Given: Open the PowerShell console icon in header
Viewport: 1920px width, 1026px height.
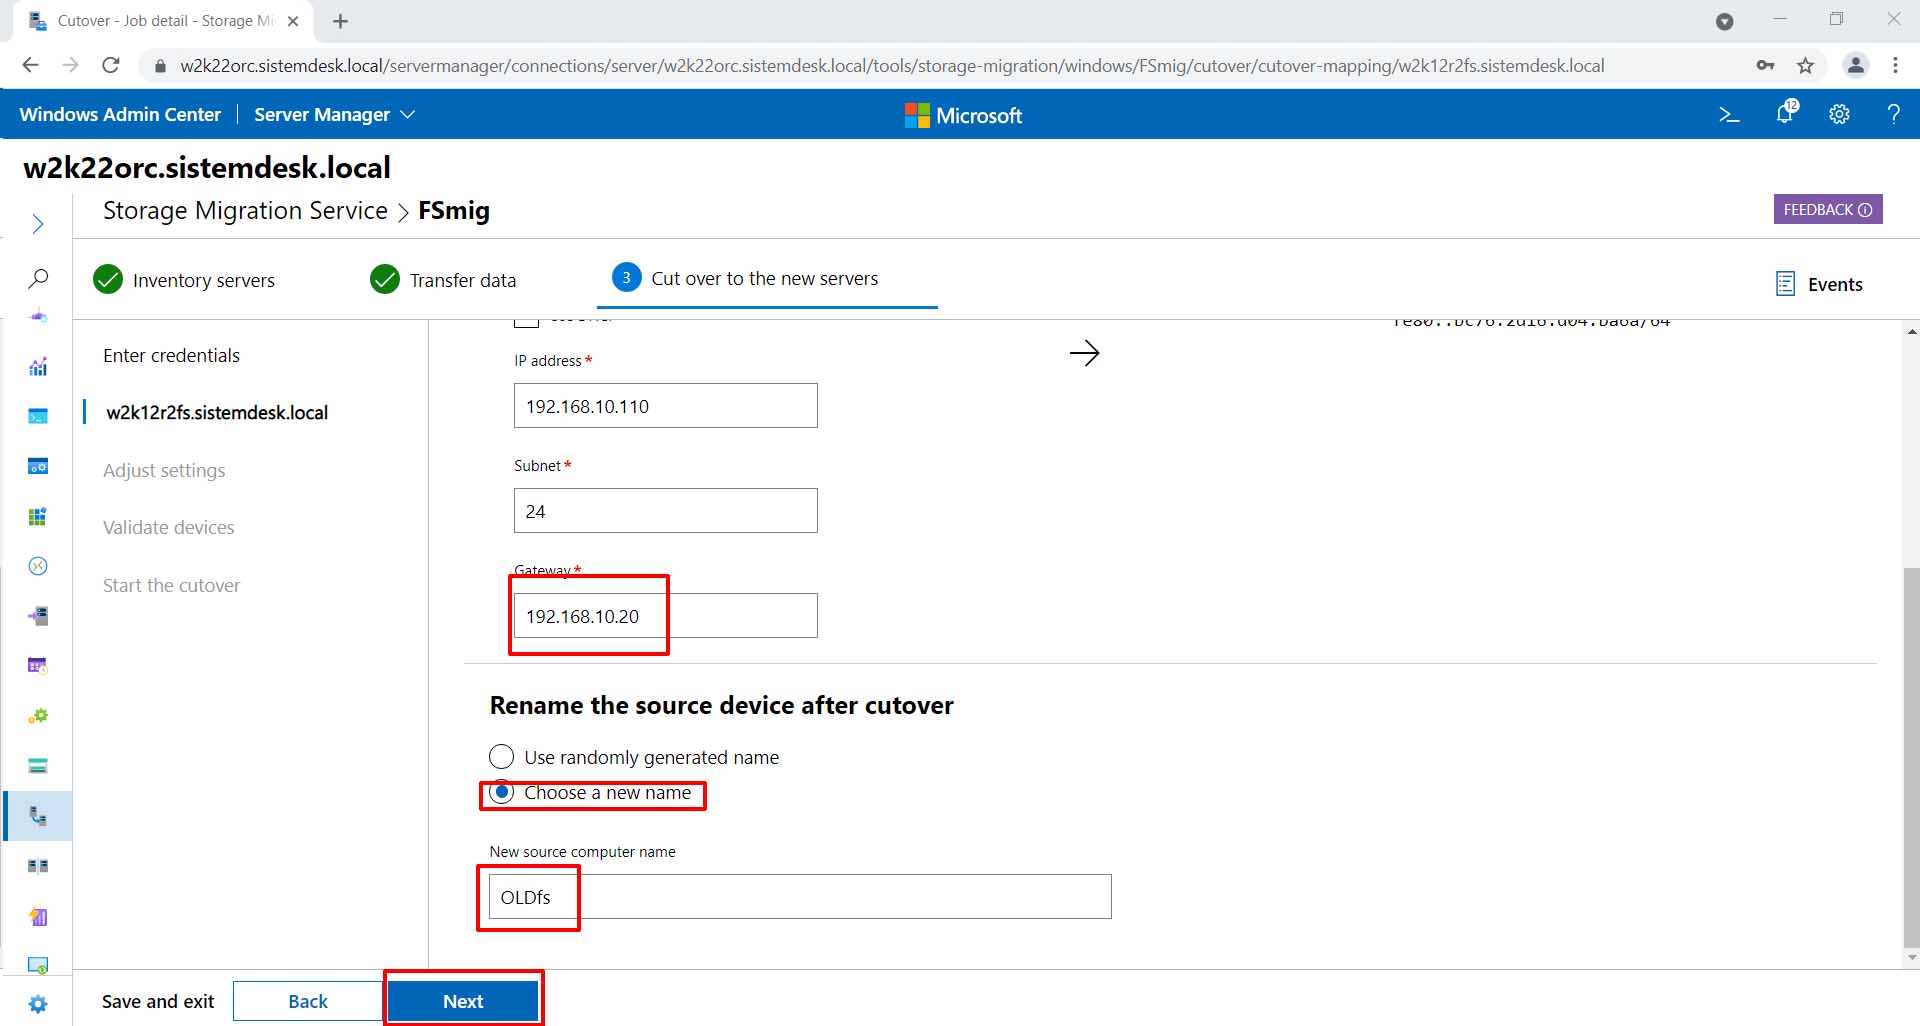Looking at the screenshot, I should (1729, 115).
